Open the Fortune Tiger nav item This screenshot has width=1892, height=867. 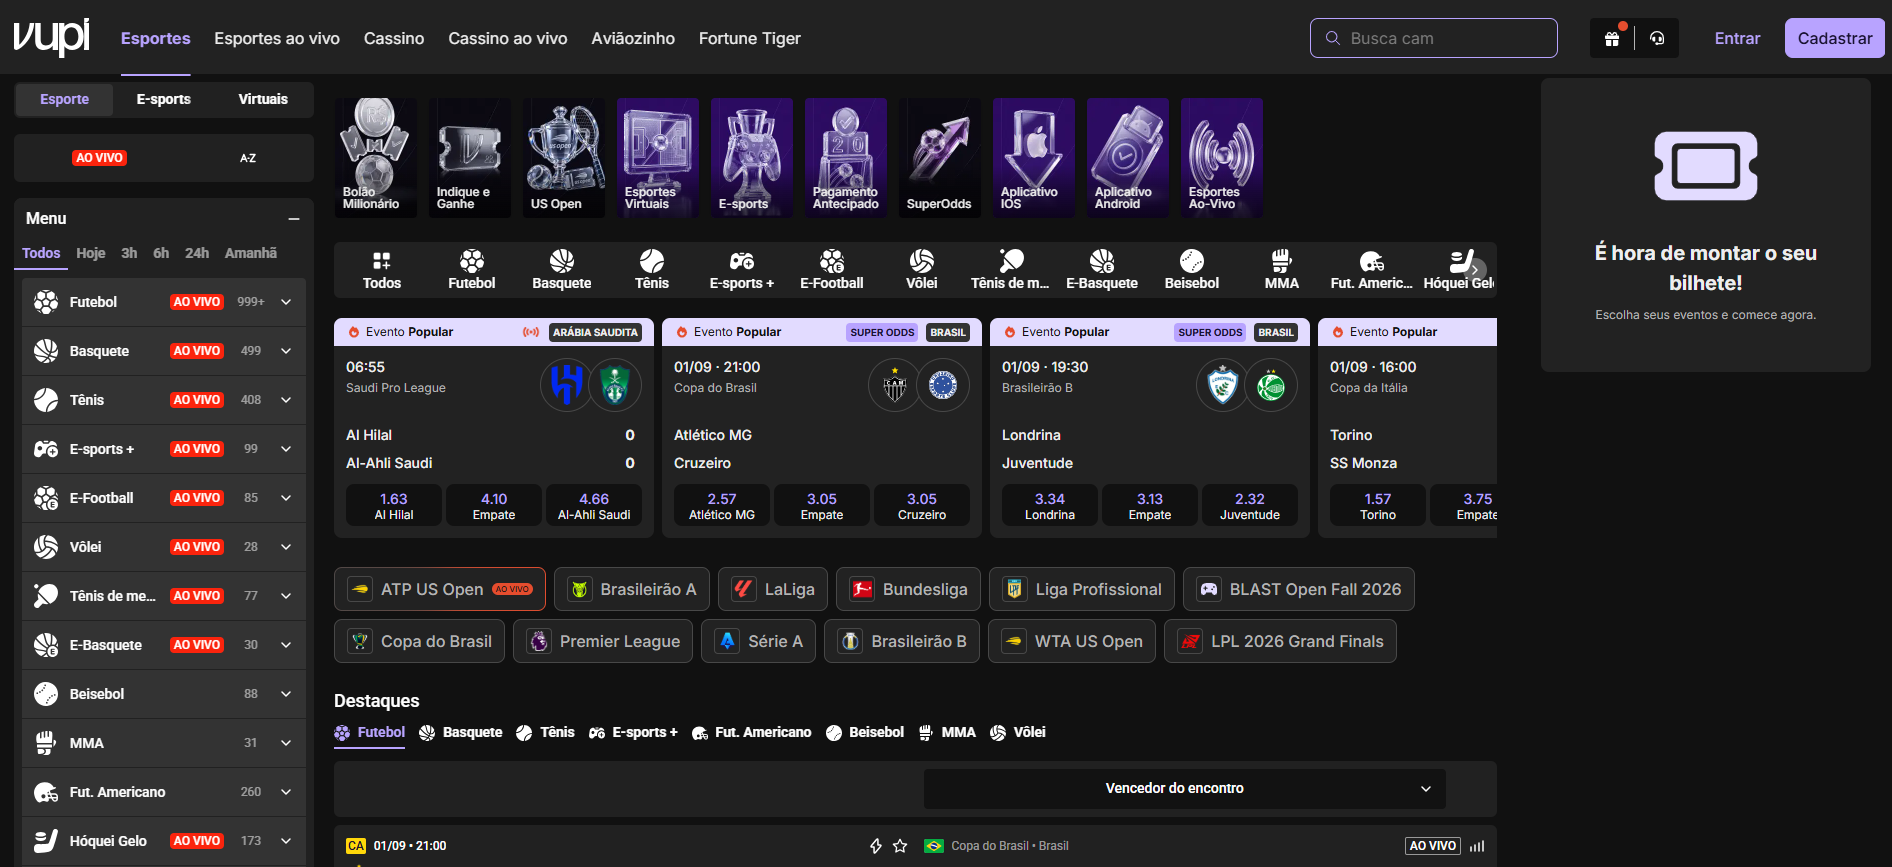(750, 38)
